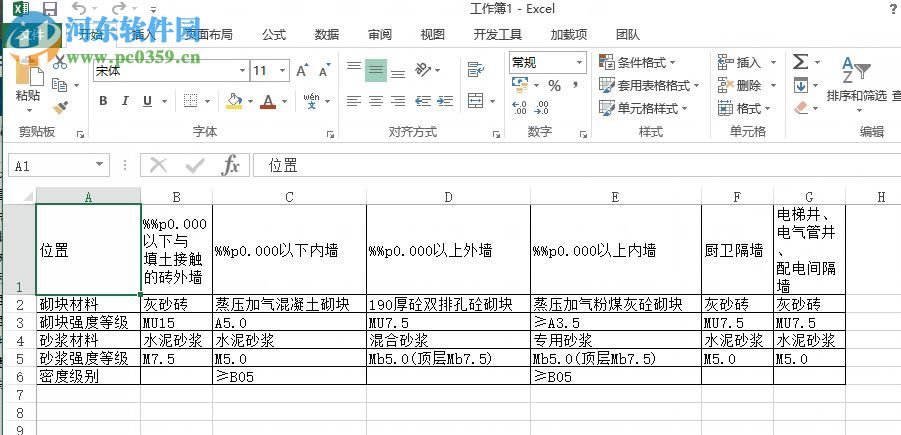Viewport: 901px width, 435px height.
Task: Toggle middle vertical alignment
Action: (x=376, y=70)
